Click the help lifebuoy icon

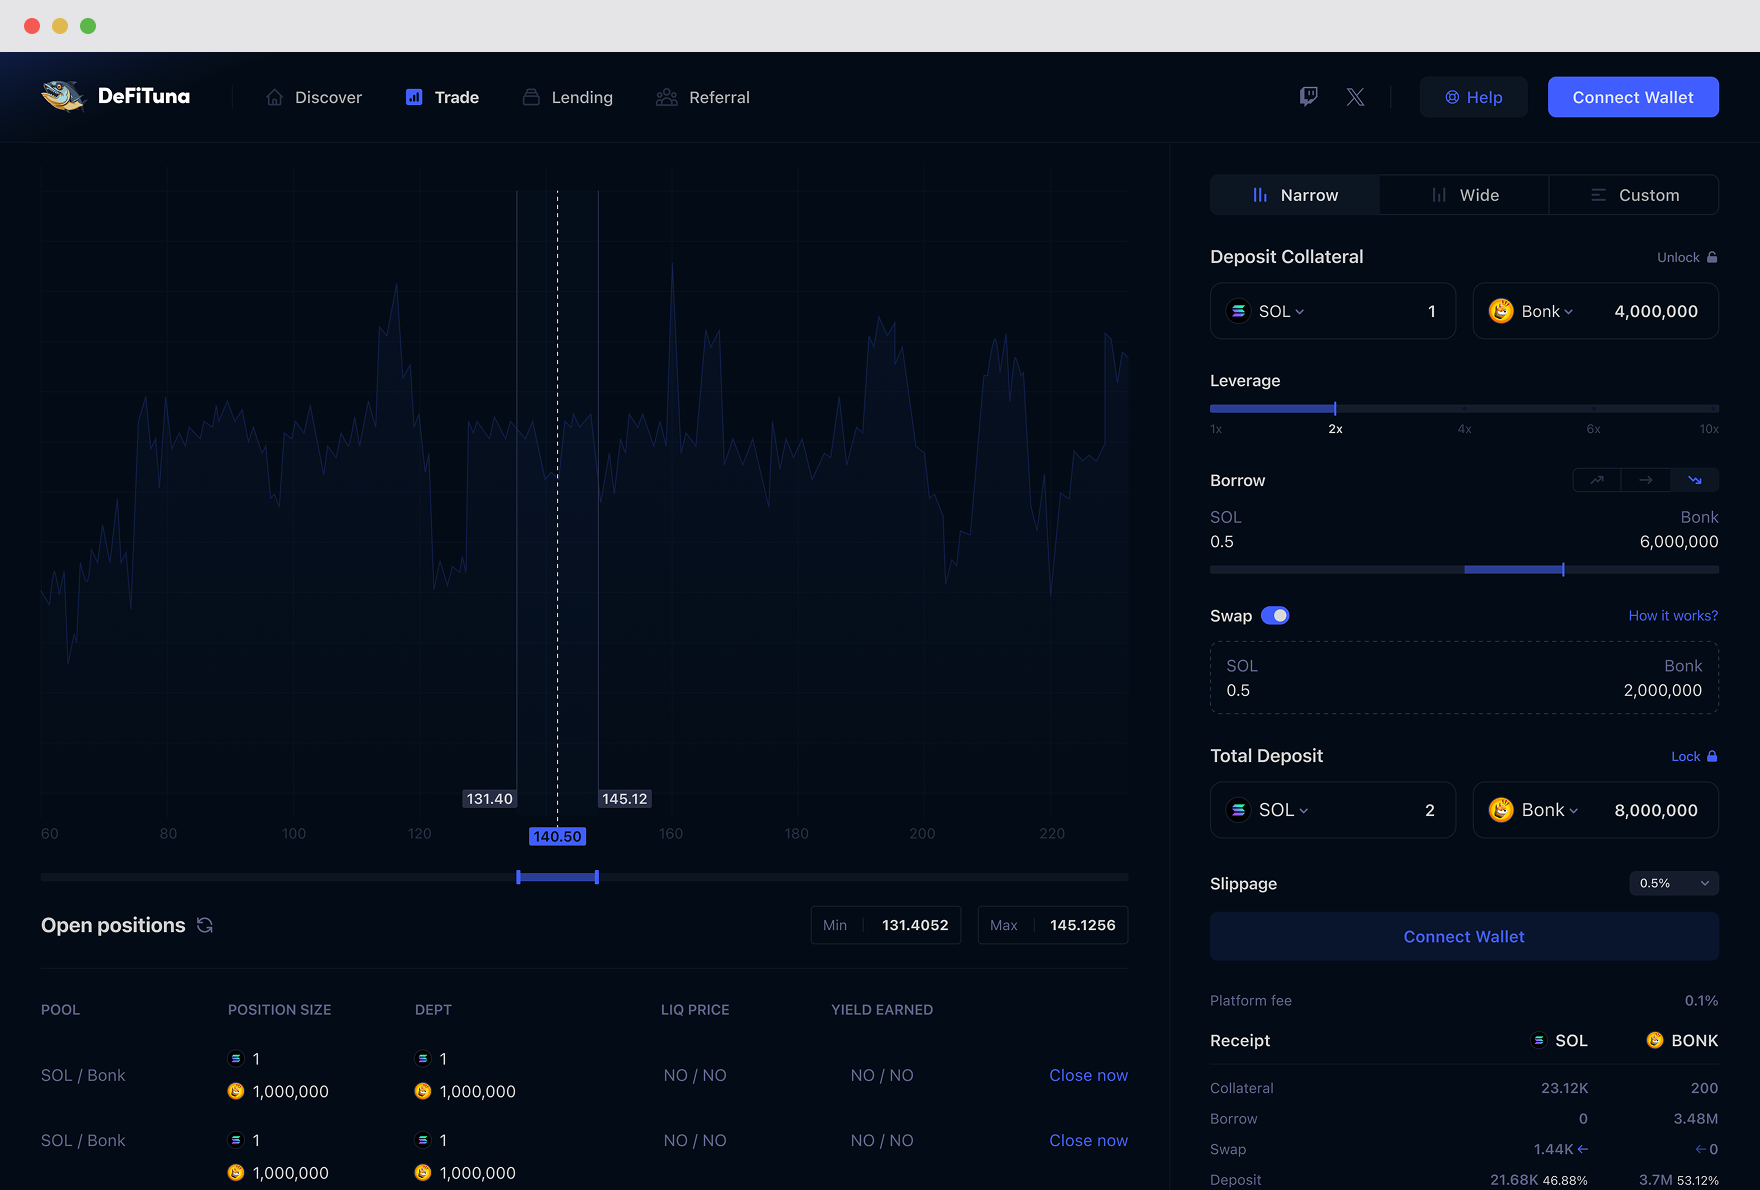point(1452,97)
